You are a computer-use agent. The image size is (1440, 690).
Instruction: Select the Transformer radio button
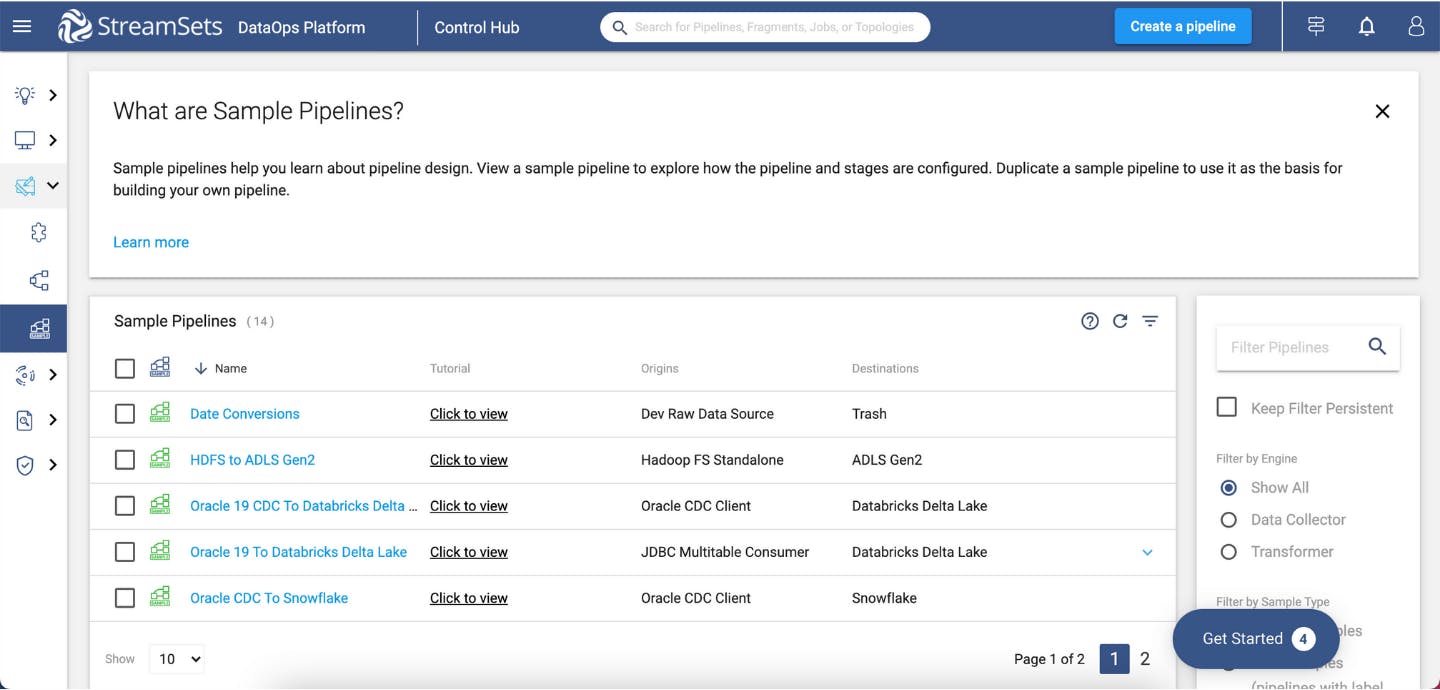pos(1228,551)
